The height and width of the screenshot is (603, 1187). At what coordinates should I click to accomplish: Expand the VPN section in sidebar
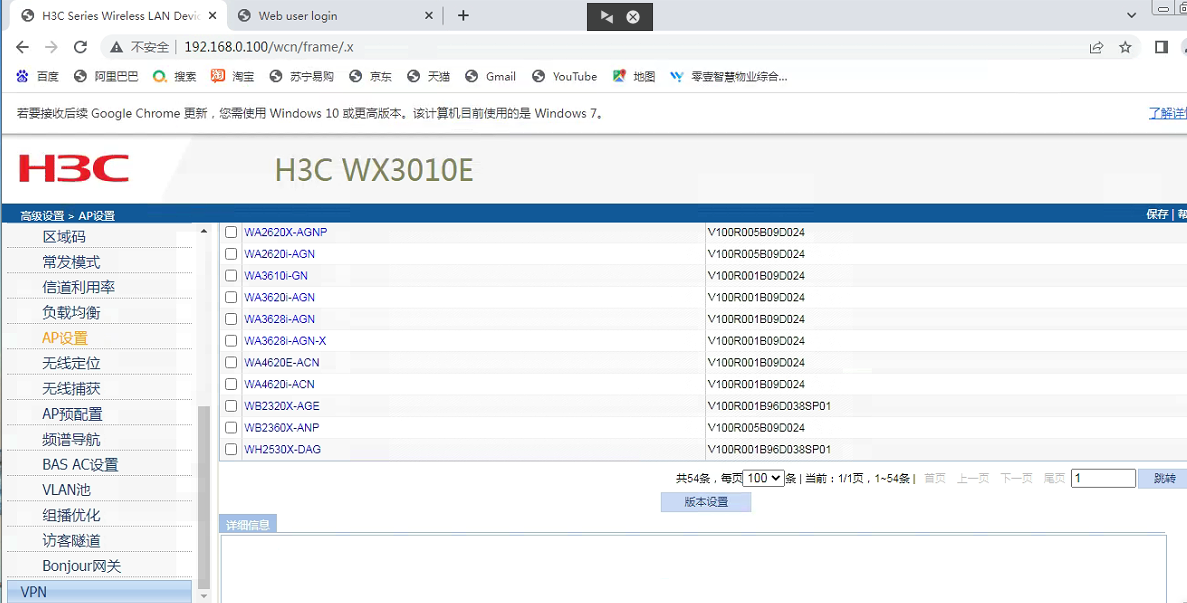(99, 592)
